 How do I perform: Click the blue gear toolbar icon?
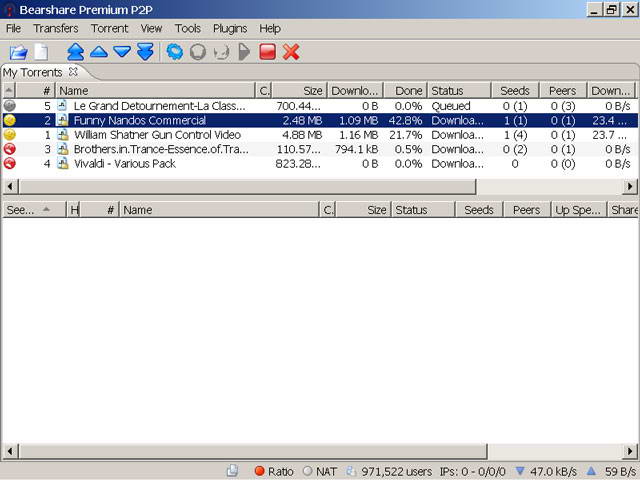click(175, 52)
